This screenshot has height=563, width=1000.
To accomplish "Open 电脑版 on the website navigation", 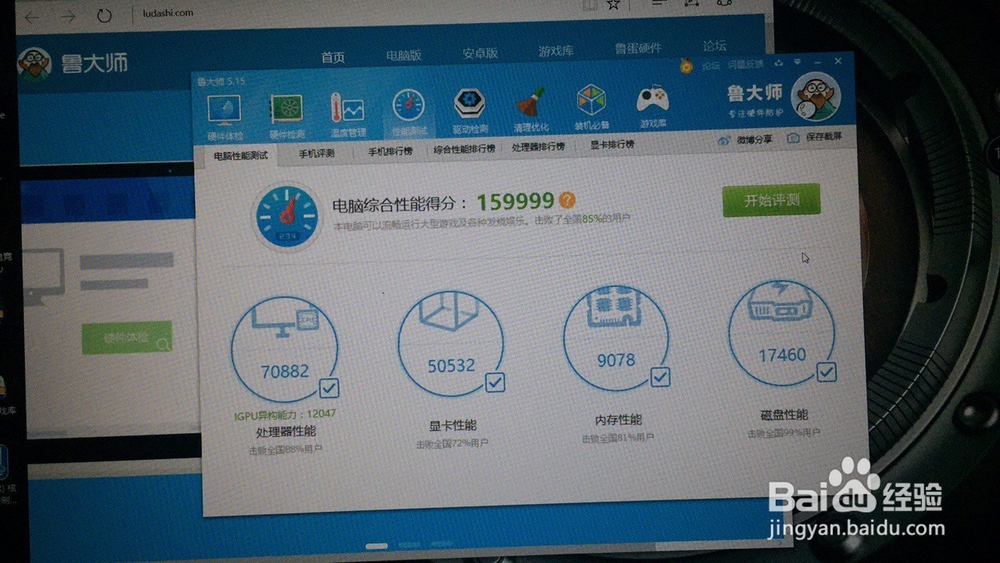I will (x=404, y=55).
